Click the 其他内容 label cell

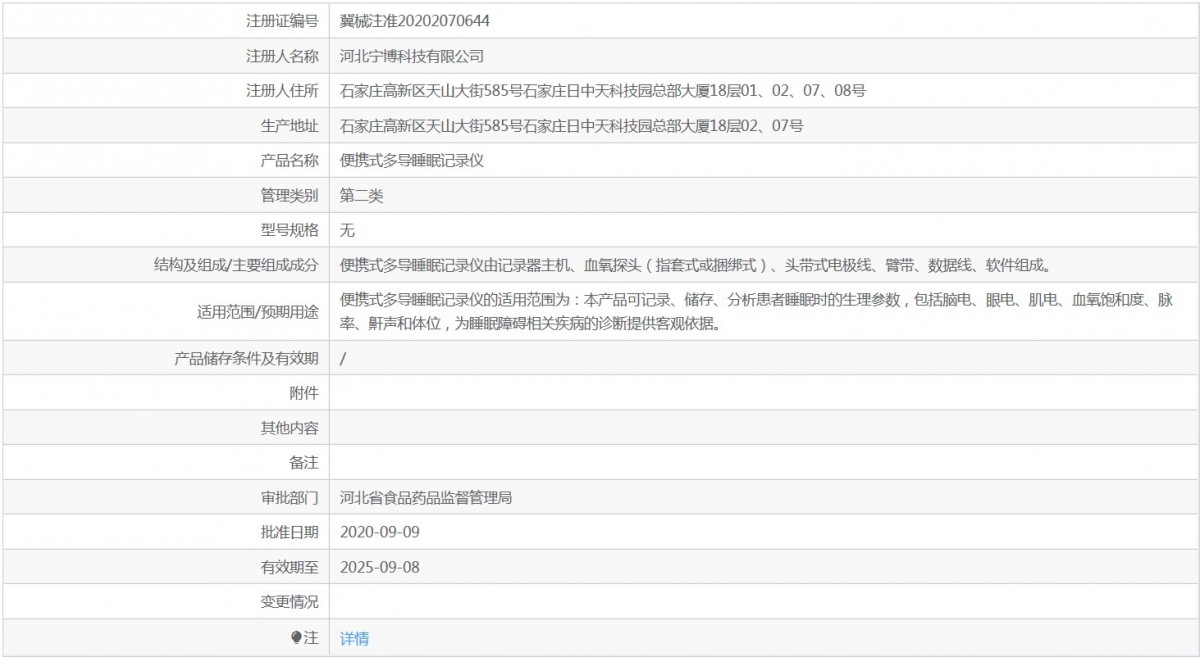pos(165,428)
